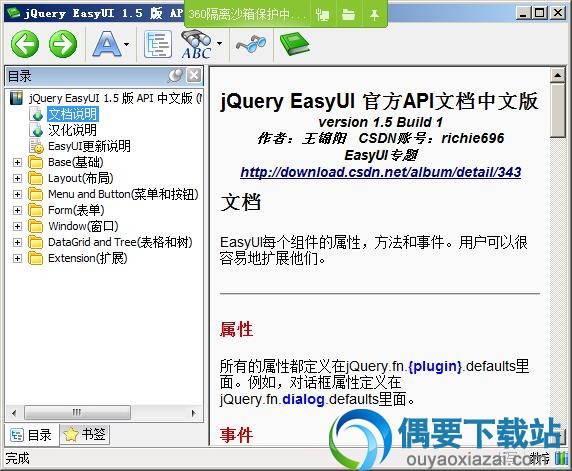Toggle the contents tree panel icon
The width and height of the screenshot is (572, 471).
coord(158,44)
